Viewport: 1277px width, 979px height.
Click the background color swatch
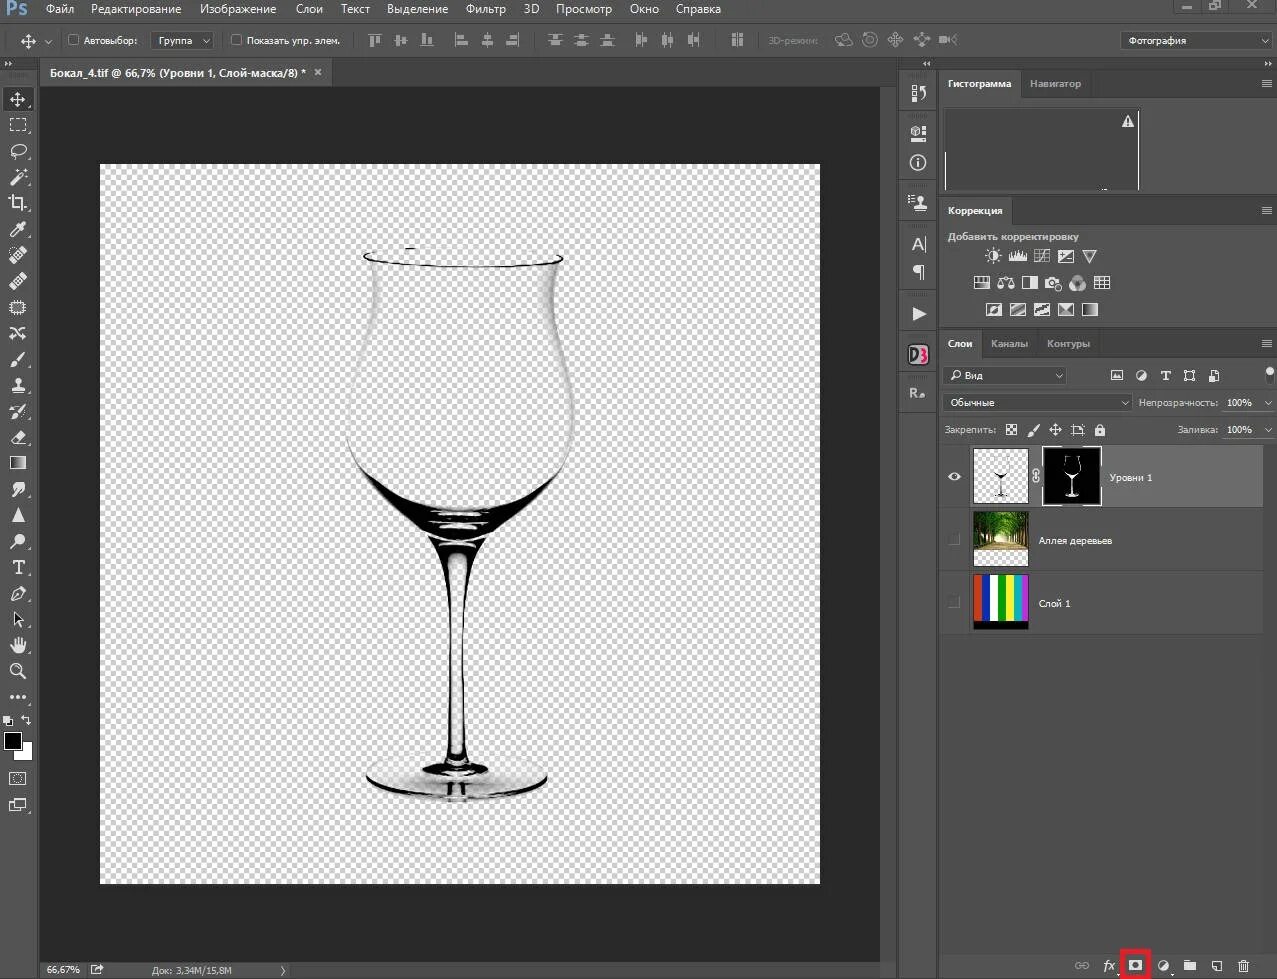tap(27, 753)
